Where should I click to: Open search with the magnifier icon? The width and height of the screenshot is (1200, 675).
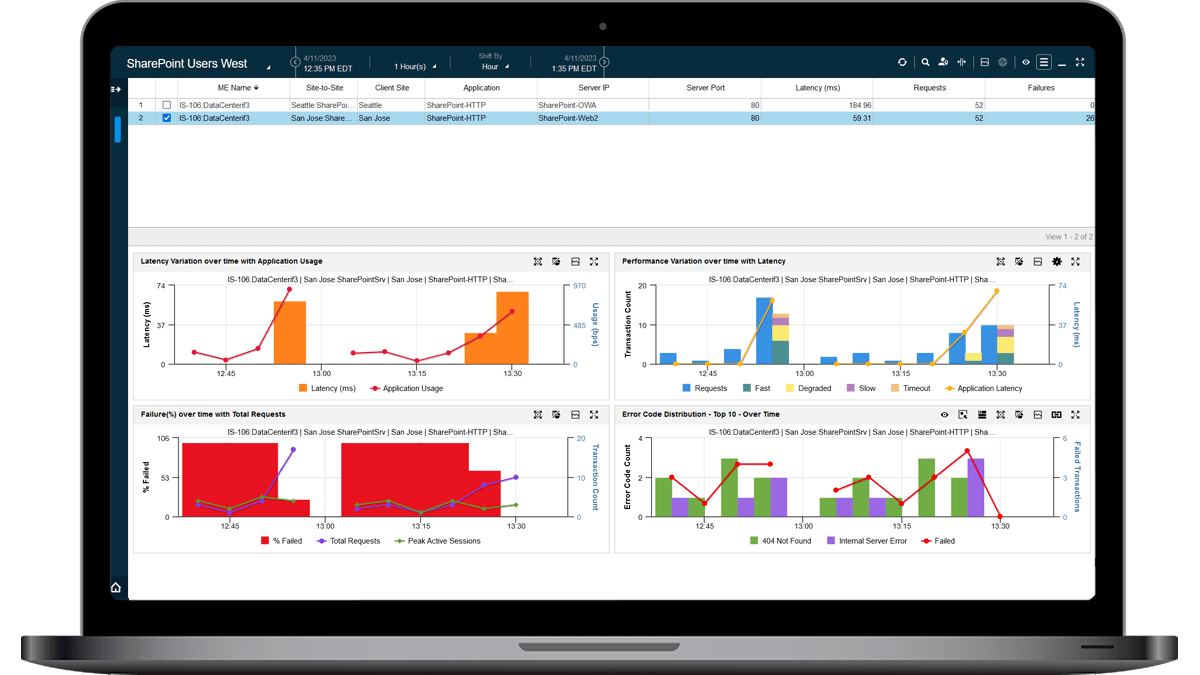pyautogui.click(x=925, y=62)
